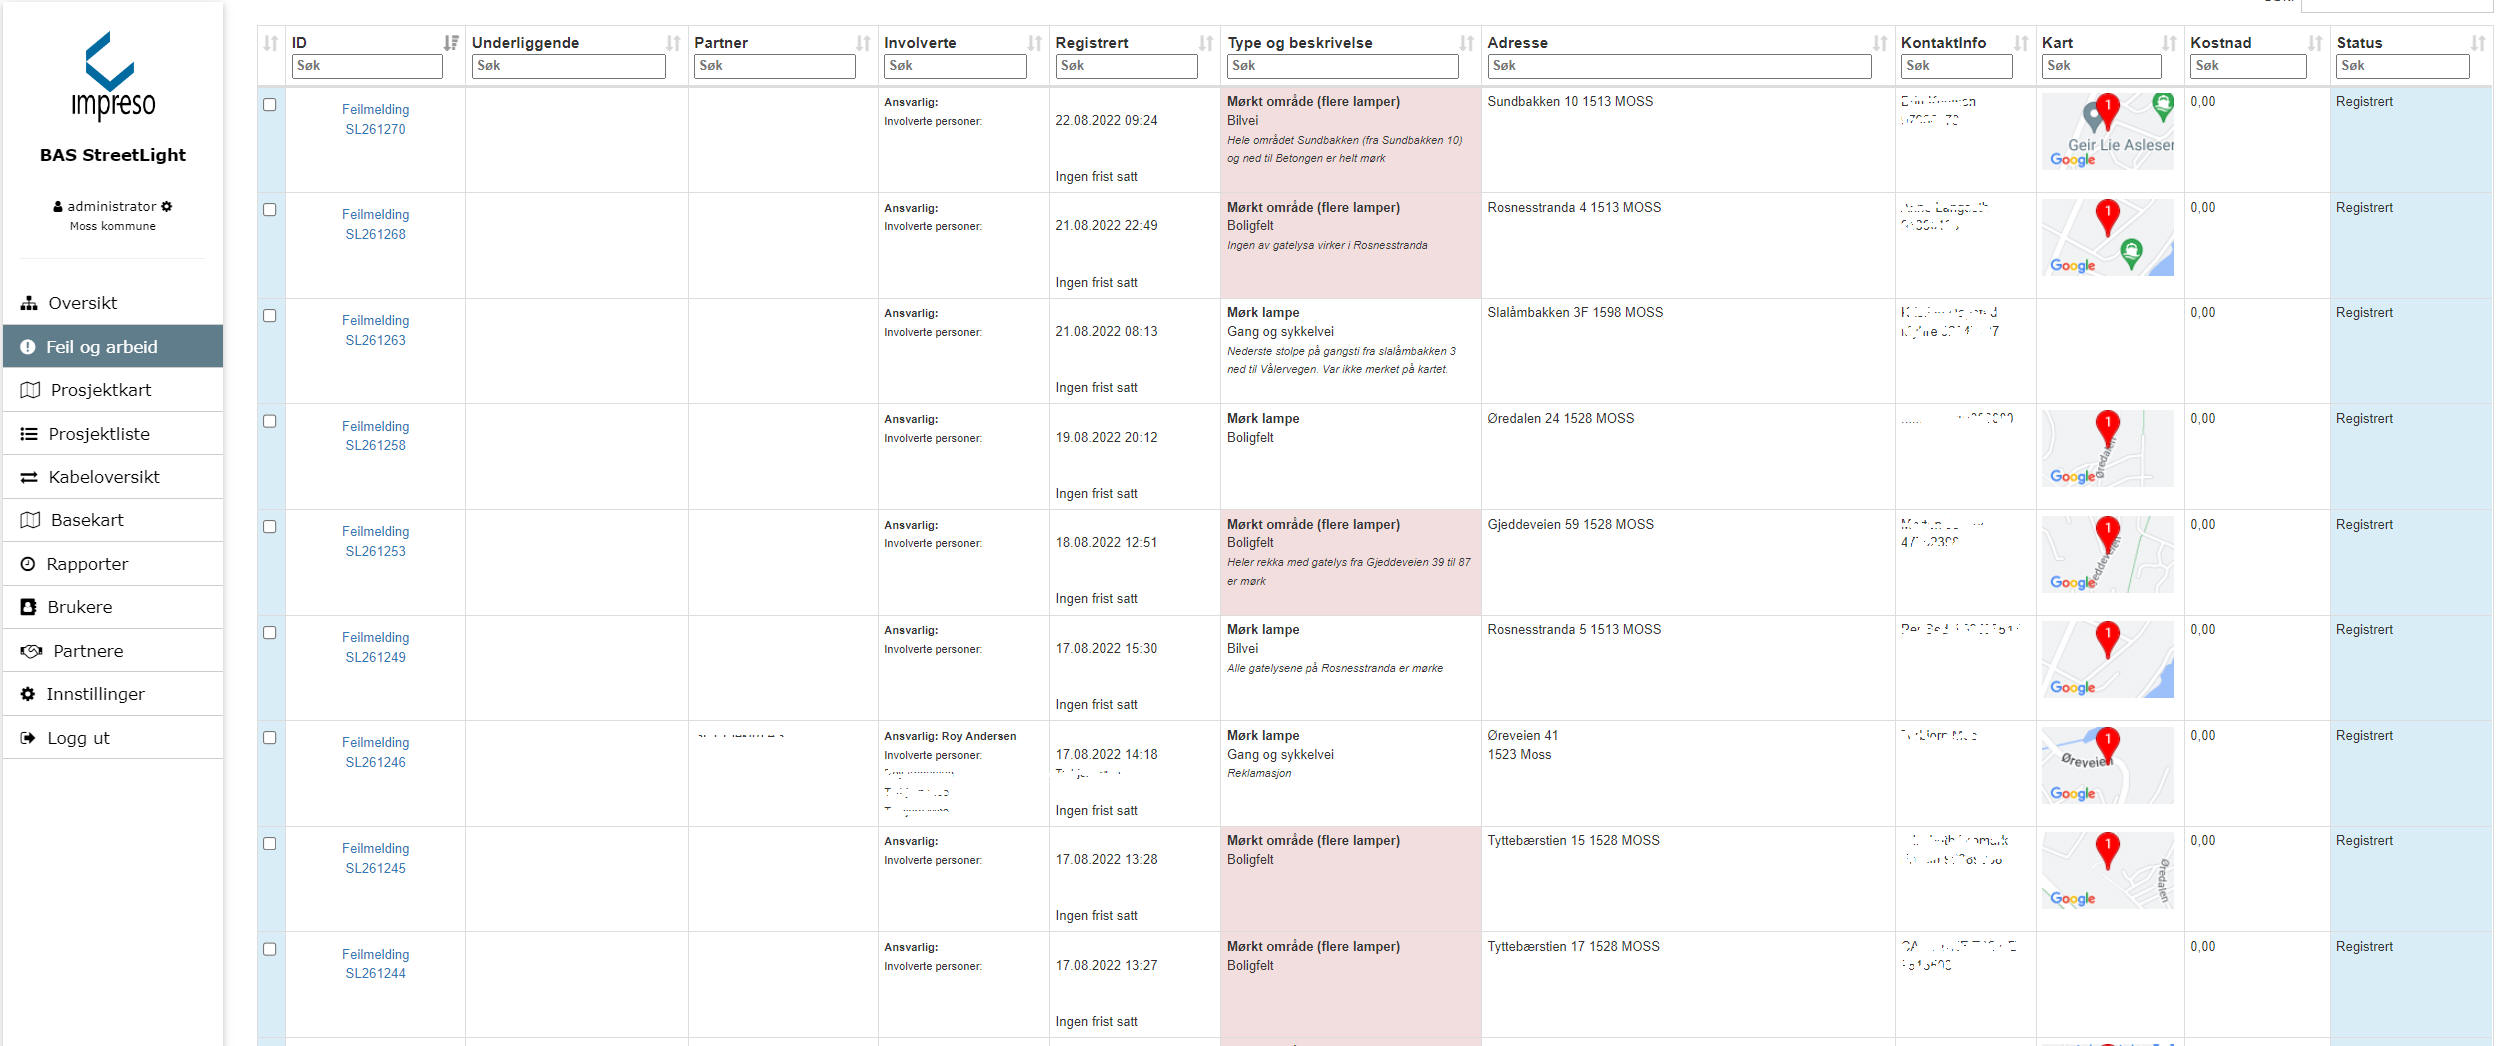Click the sort arrows on Kostnad column
This screenshot has height=1046, width=2501.
pos(2315,43)
